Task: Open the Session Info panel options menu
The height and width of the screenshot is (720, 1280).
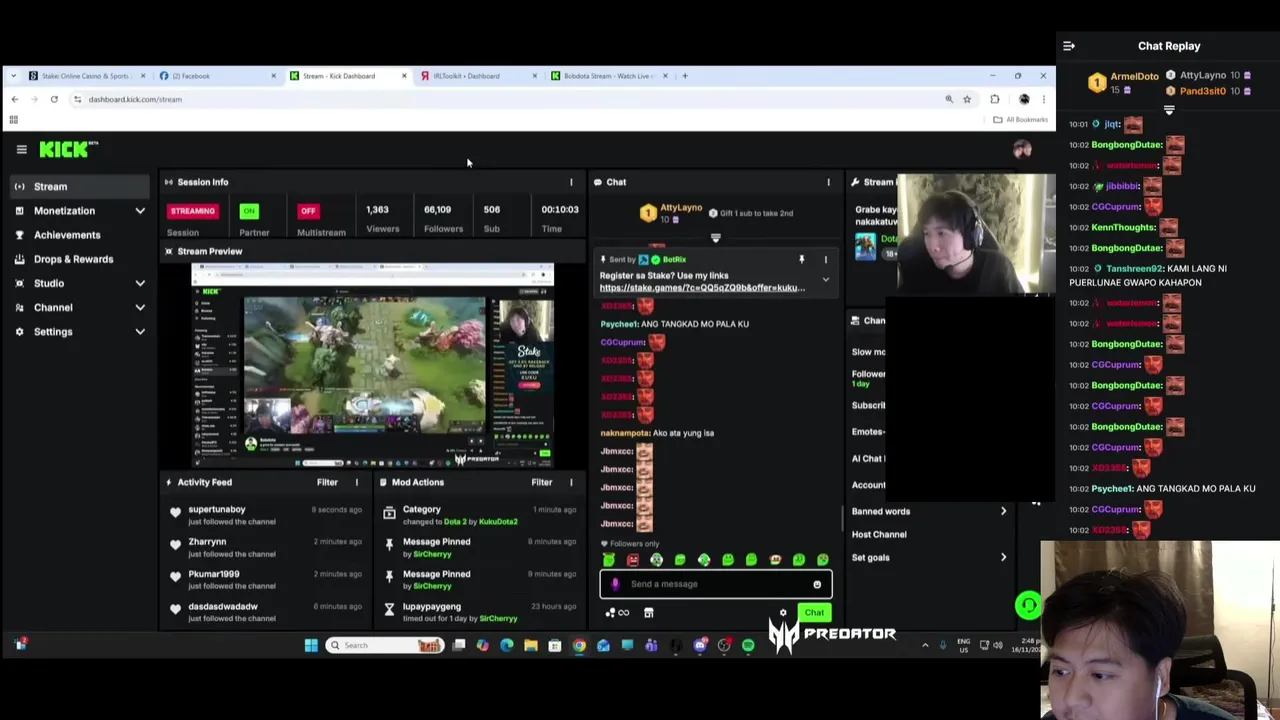Action: (x=571, y=182)
